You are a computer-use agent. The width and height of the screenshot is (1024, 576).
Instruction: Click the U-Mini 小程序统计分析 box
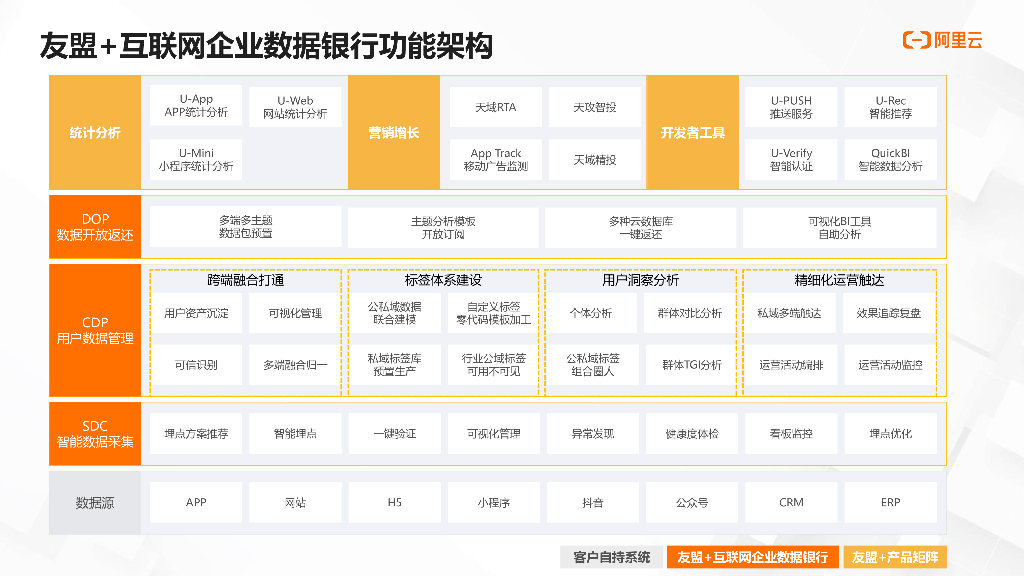pyautogui.click(x=196, y=159)
